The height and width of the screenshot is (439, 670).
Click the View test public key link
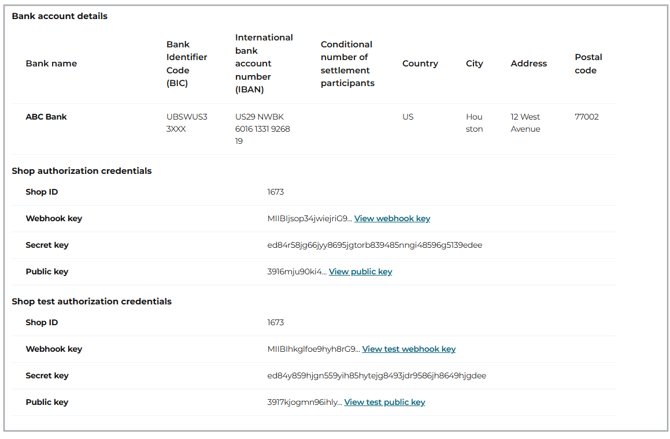coord(384,402)
